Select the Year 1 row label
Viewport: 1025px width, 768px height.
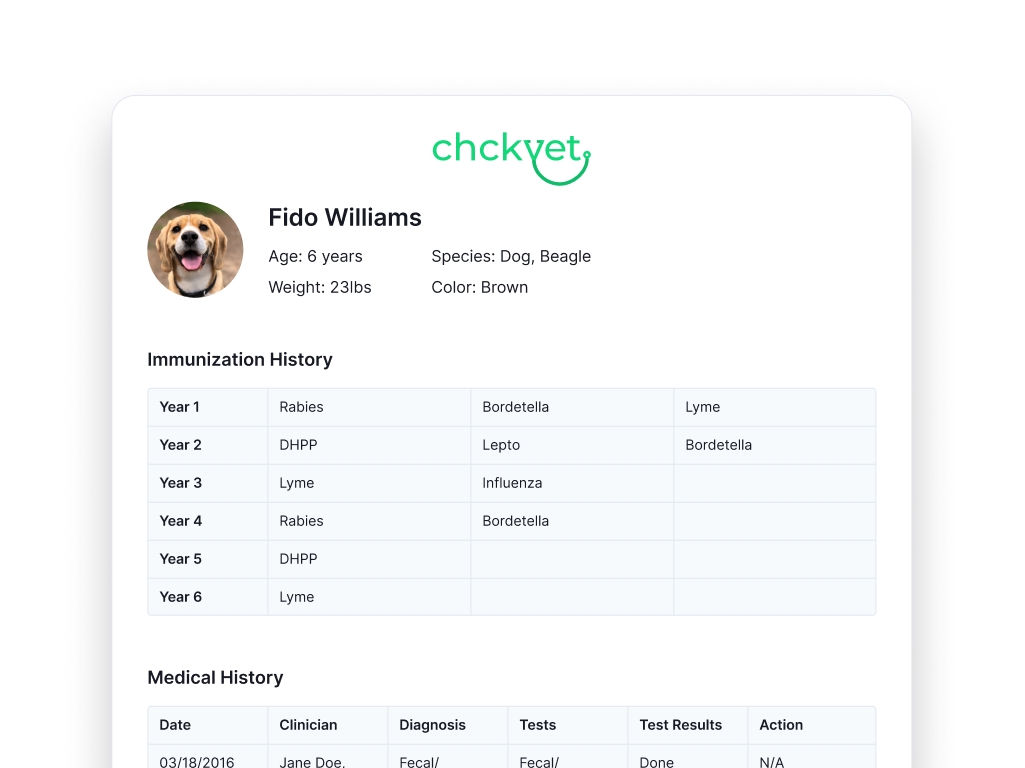[x=180, y=407]
